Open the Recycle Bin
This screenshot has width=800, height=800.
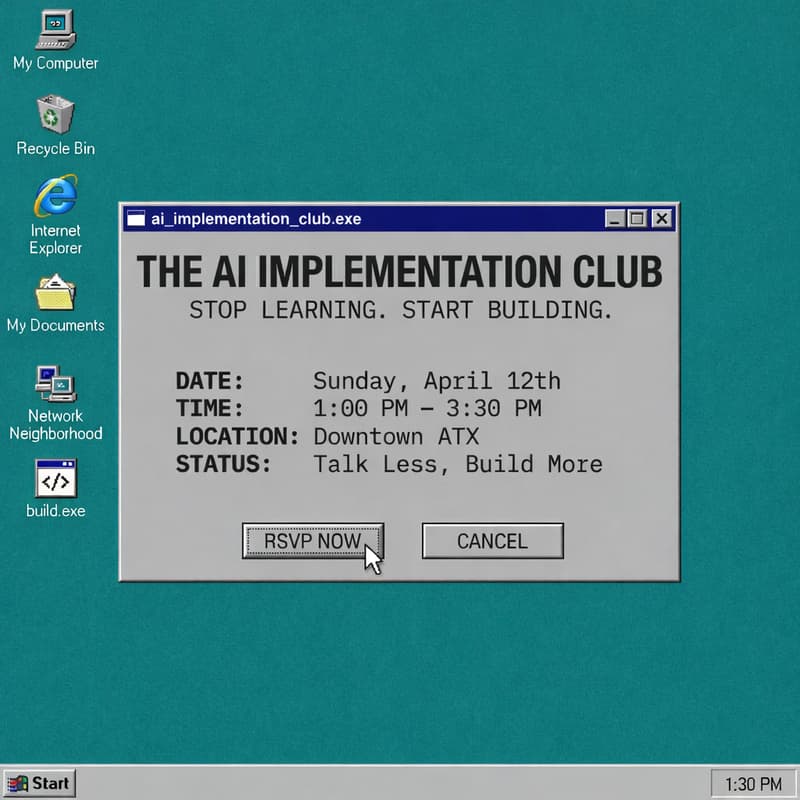point(55,118)
